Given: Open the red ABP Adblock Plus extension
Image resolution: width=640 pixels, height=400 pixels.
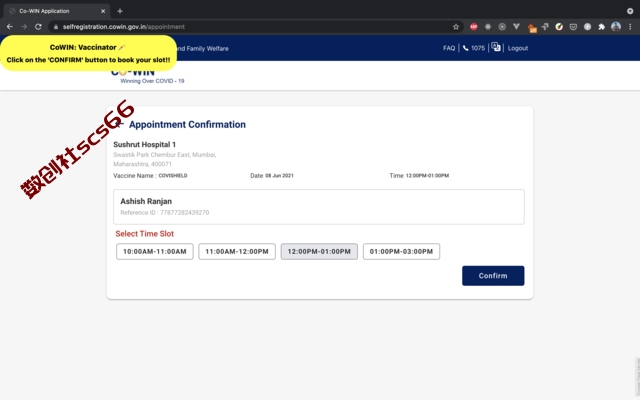Looking at the screenshot, I should 473,27.
